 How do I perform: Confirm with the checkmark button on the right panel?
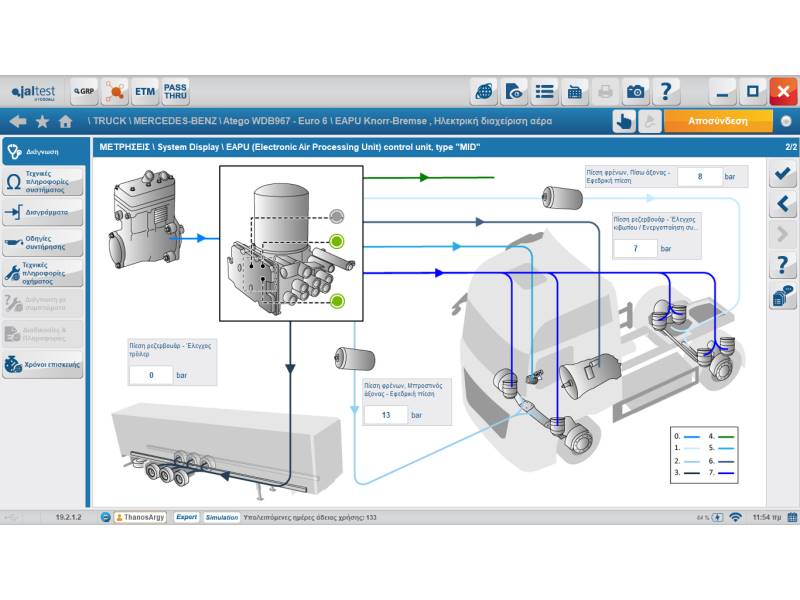click(782, 174)
